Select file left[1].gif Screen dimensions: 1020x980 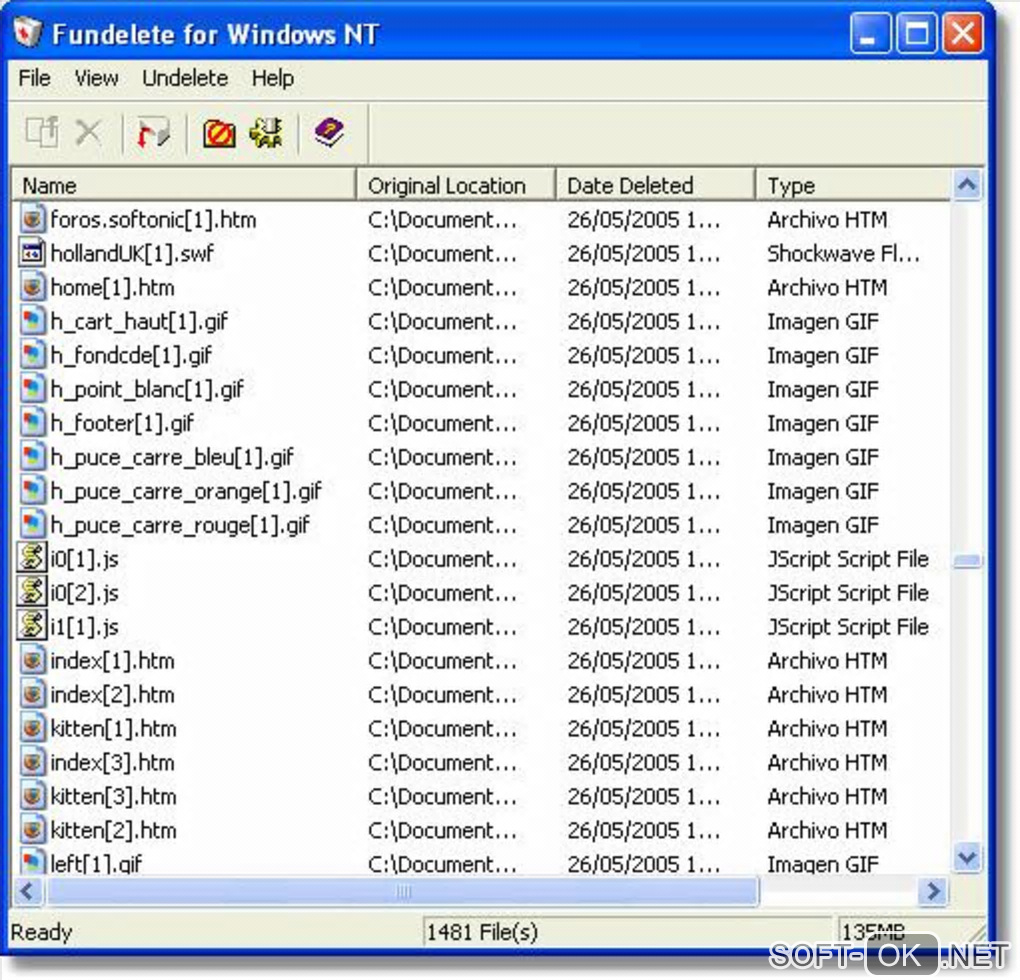(x=96, y=863)
